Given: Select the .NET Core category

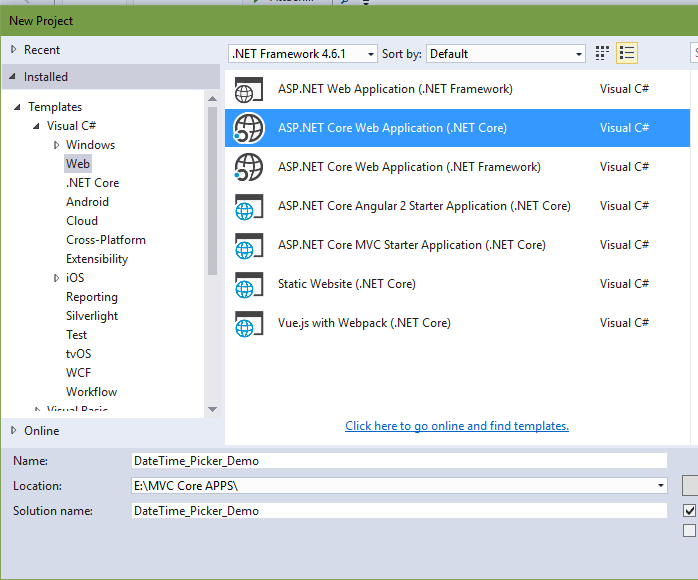Looking at the screenshot, I should pyautogui.click(x=93, y=183).
